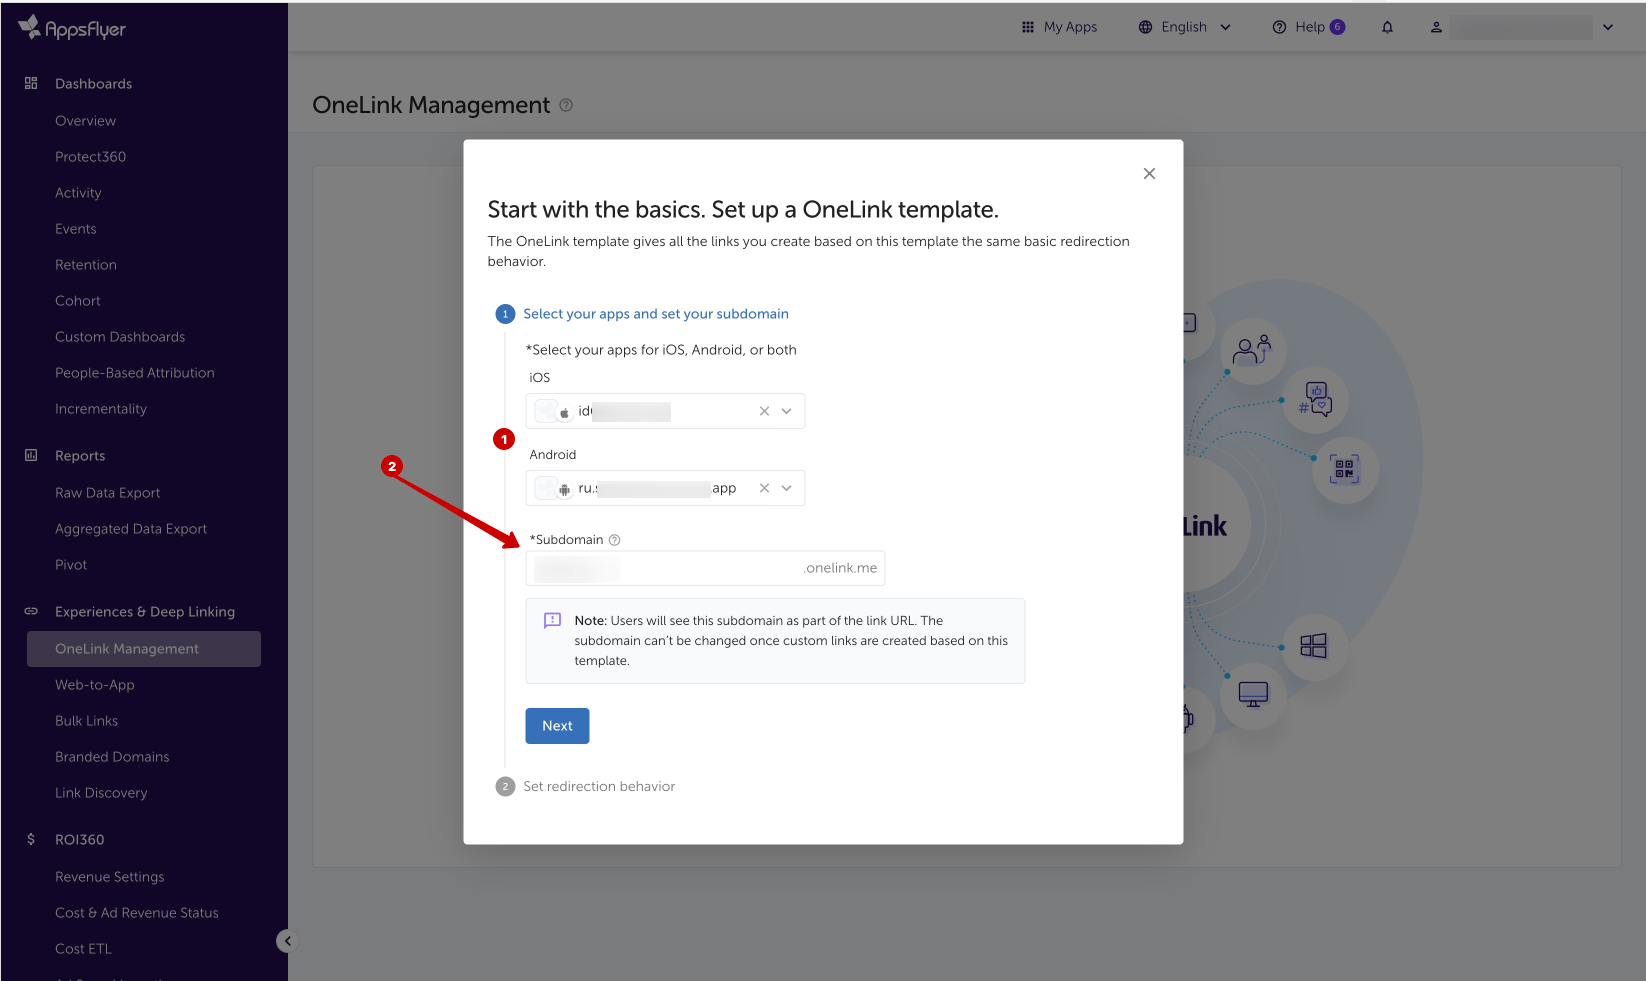
Task: Close the OneLink template dialog
Action: click(x=1149, y=173)
